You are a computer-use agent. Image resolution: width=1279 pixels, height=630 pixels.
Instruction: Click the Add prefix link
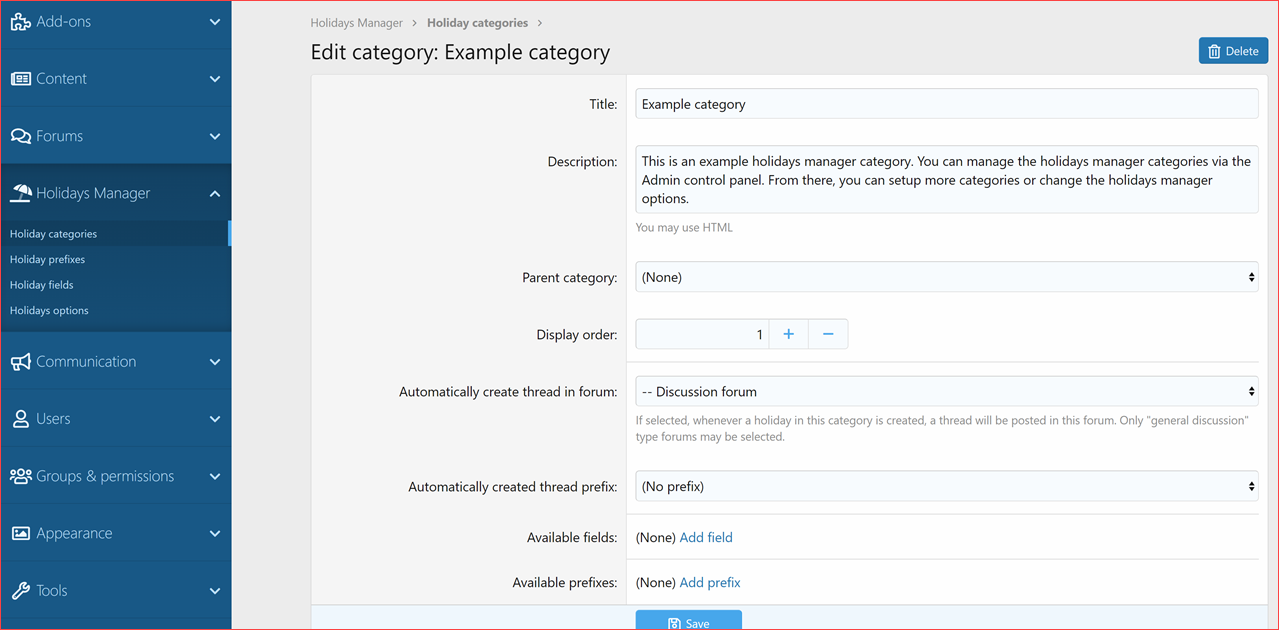point(710,582)
